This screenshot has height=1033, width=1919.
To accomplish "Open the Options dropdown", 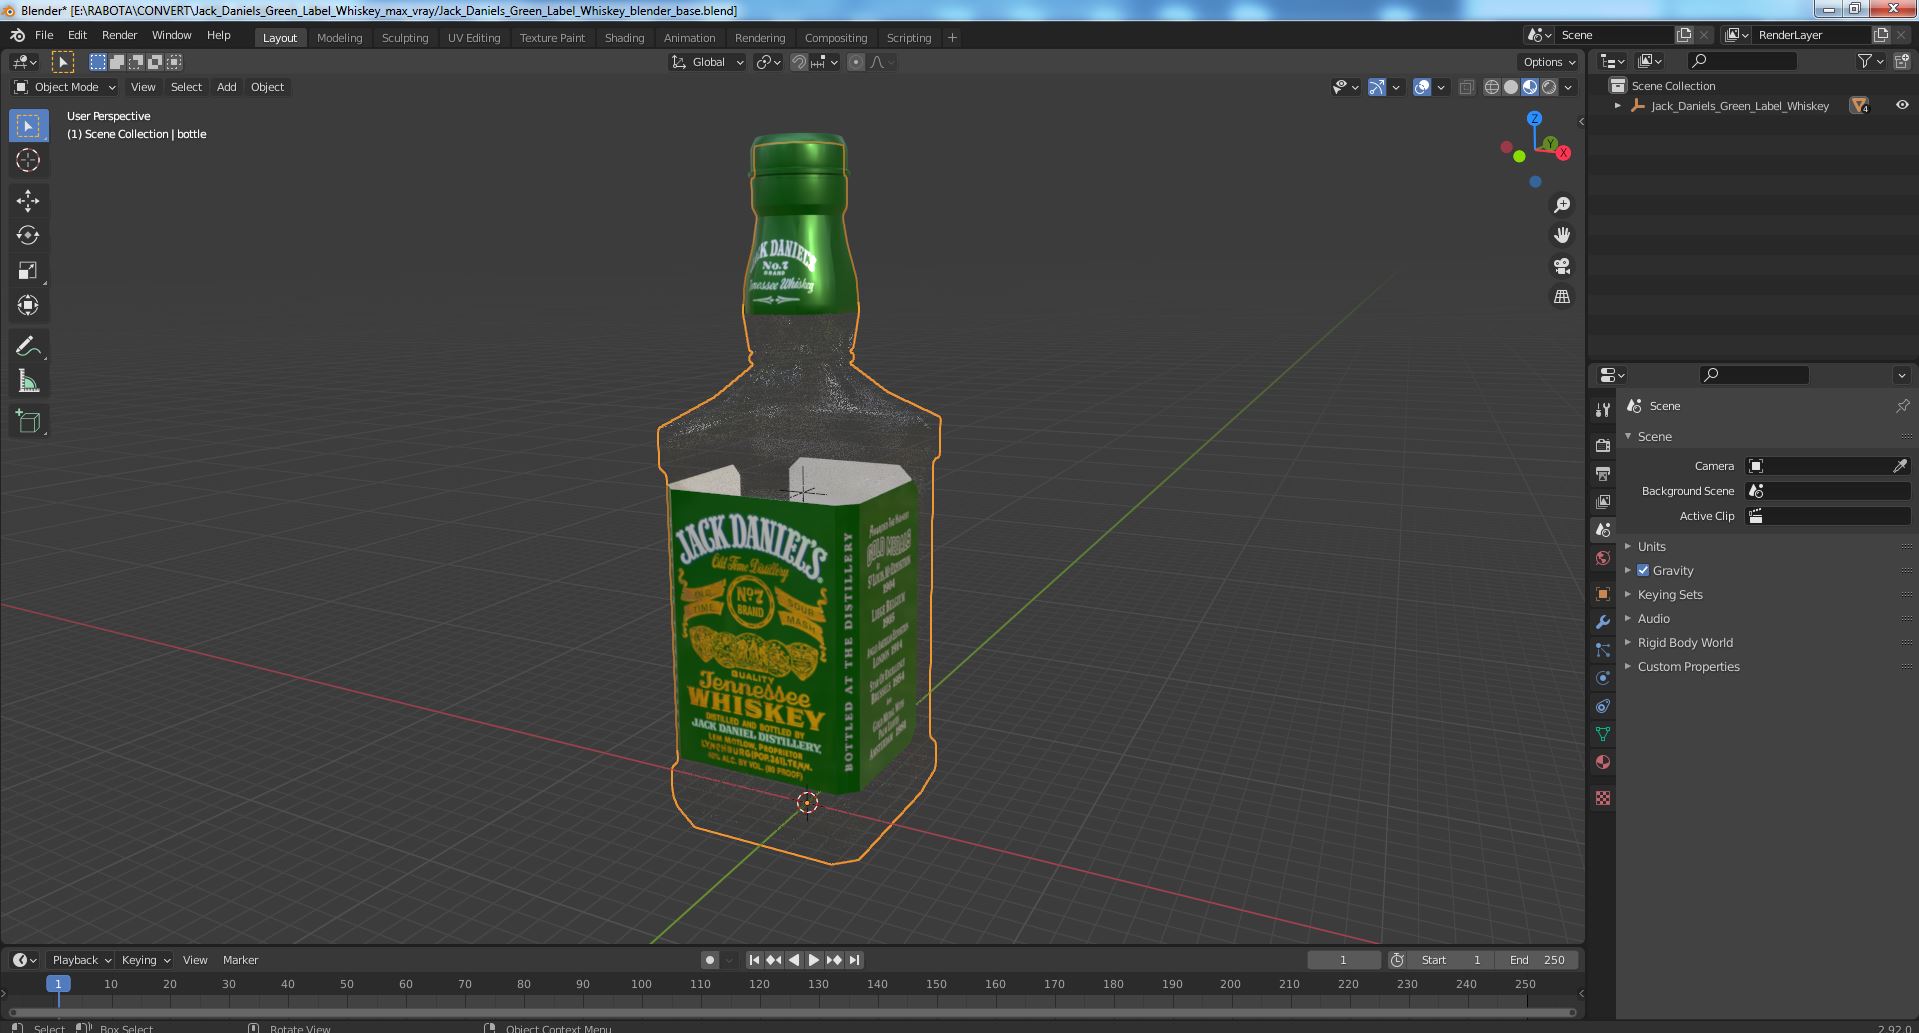I will tap(1549, 62).
